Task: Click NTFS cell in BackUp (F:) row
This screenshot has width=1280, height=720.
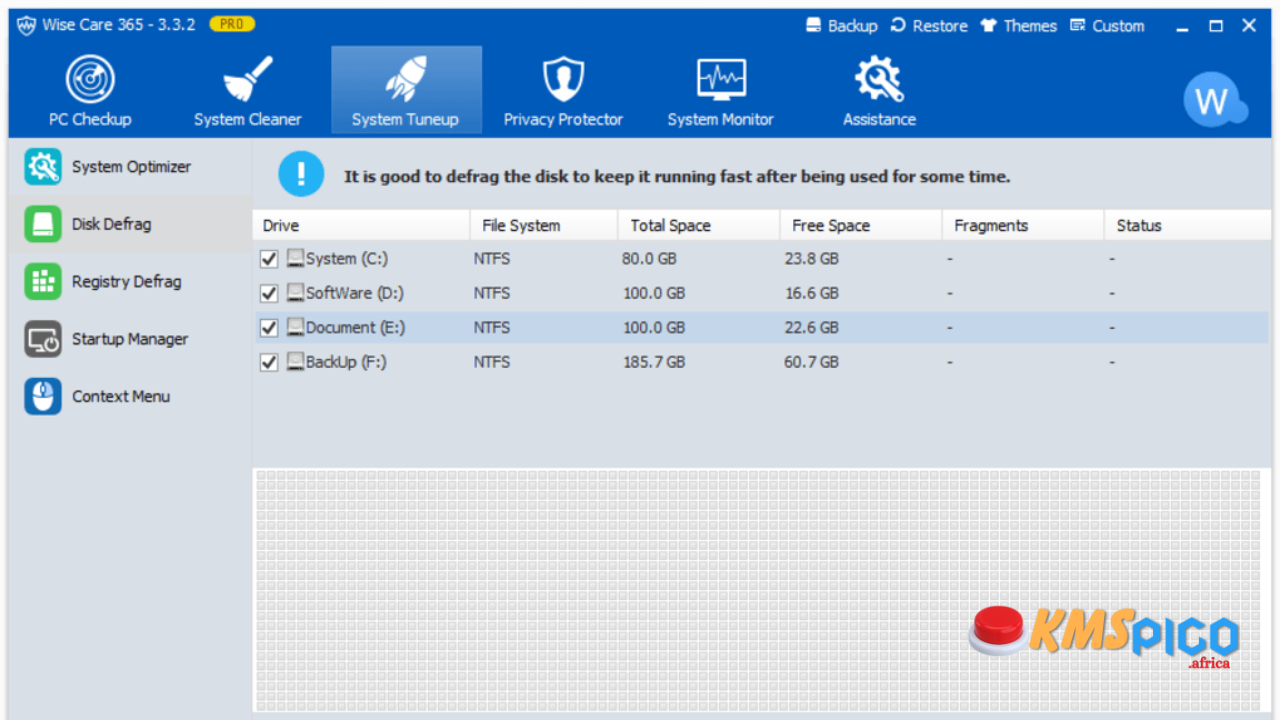Action: 492,362
